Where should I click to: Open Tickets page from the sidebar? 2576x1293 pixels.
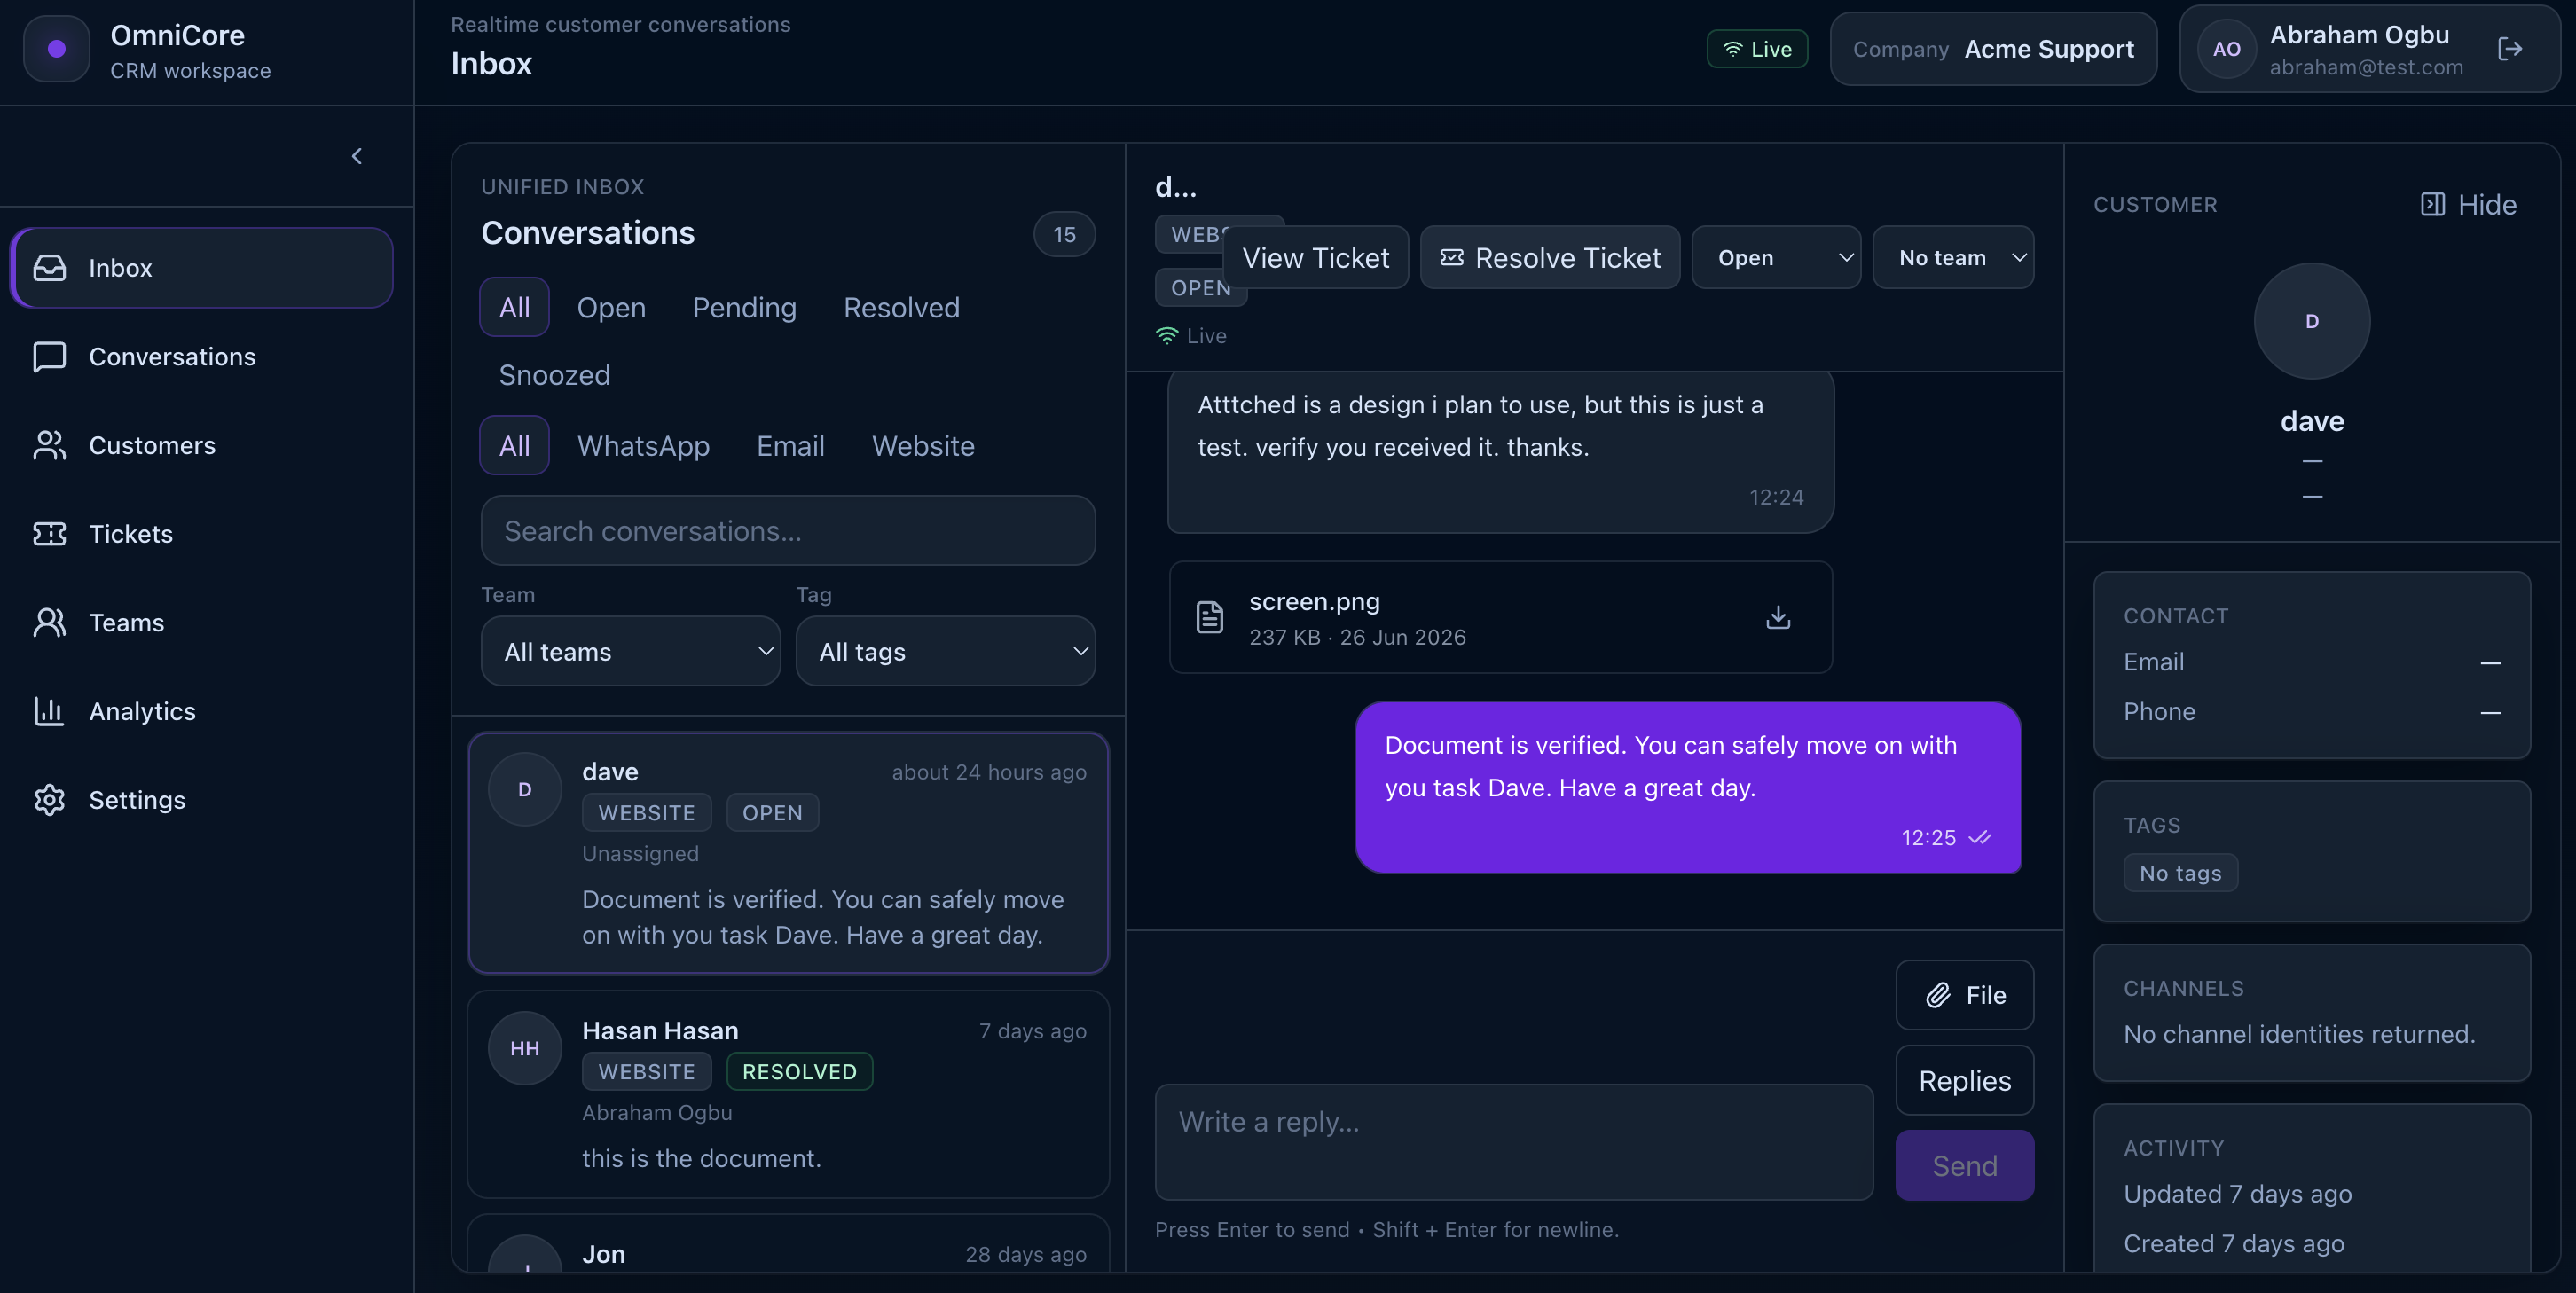click(202, 534)
